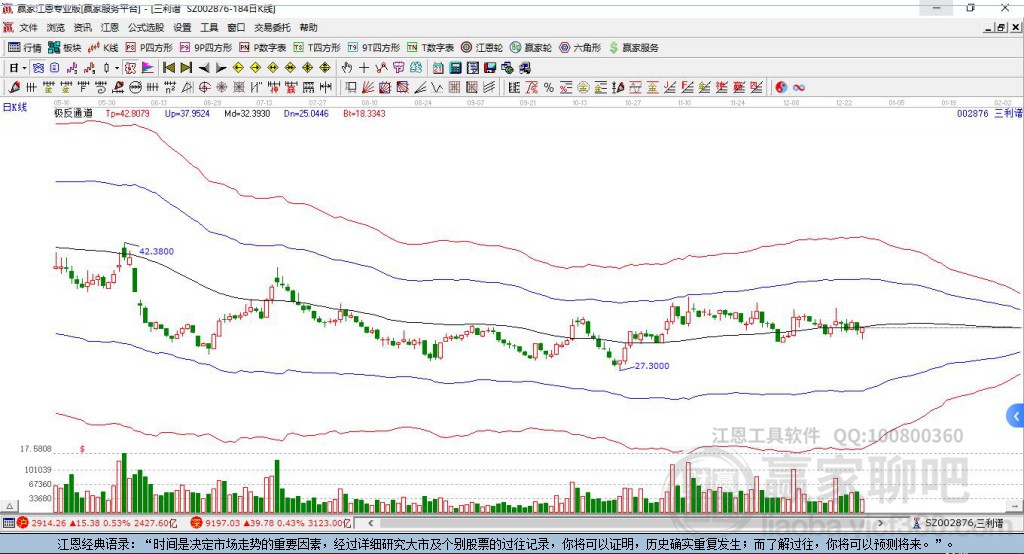
Task: Open the 交易委托 menu
Action: click(x=272, y=27)
